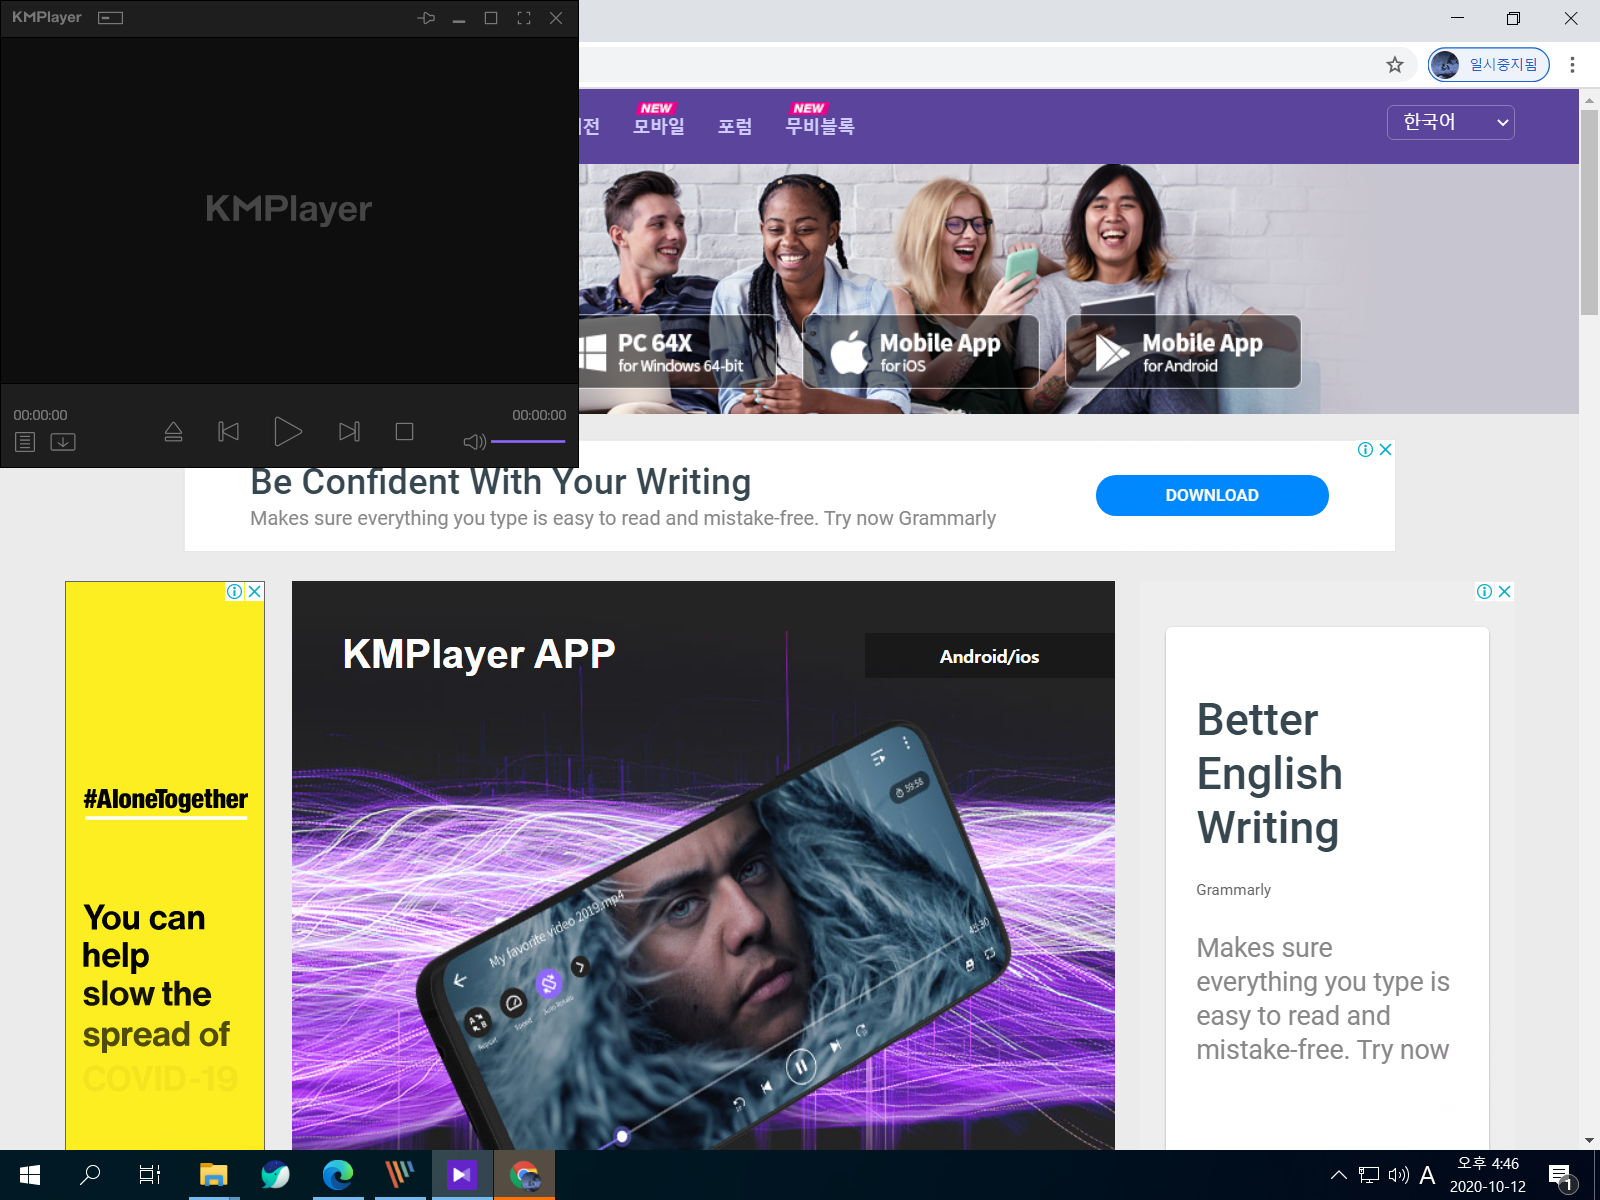Open Windows taskbar search
1600x1200 pixels.
click(90, 1175)
